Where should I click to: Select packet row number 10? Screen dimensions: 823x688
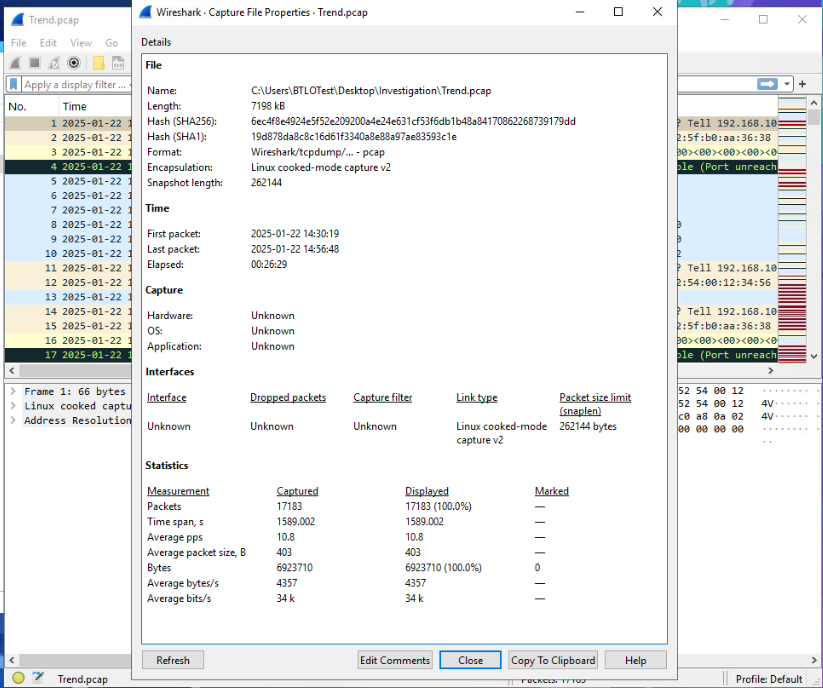click(x=68, y=253)
